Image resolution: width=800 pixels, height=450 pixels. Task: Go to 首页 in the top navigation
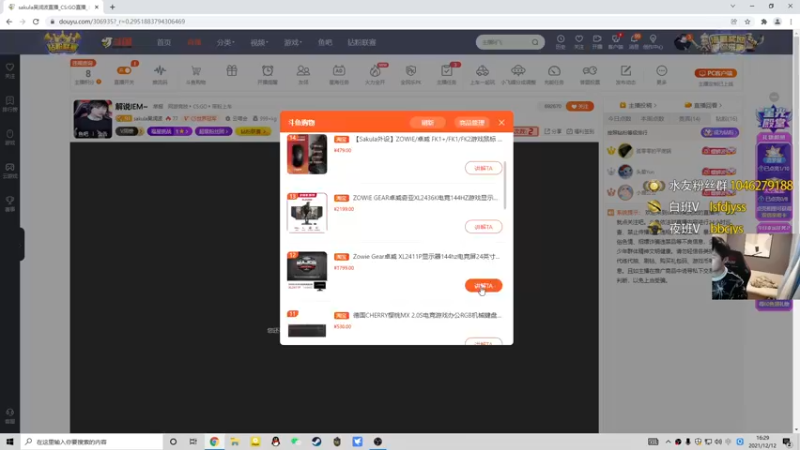coord(164,42)
